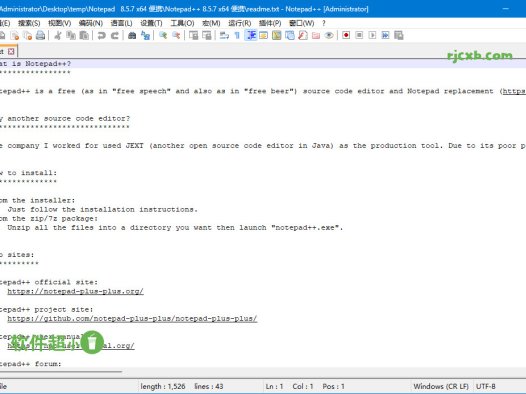Minimize the Notepad++ window
The height and width of the screenshot is (394, 526).
click(506, 9)
